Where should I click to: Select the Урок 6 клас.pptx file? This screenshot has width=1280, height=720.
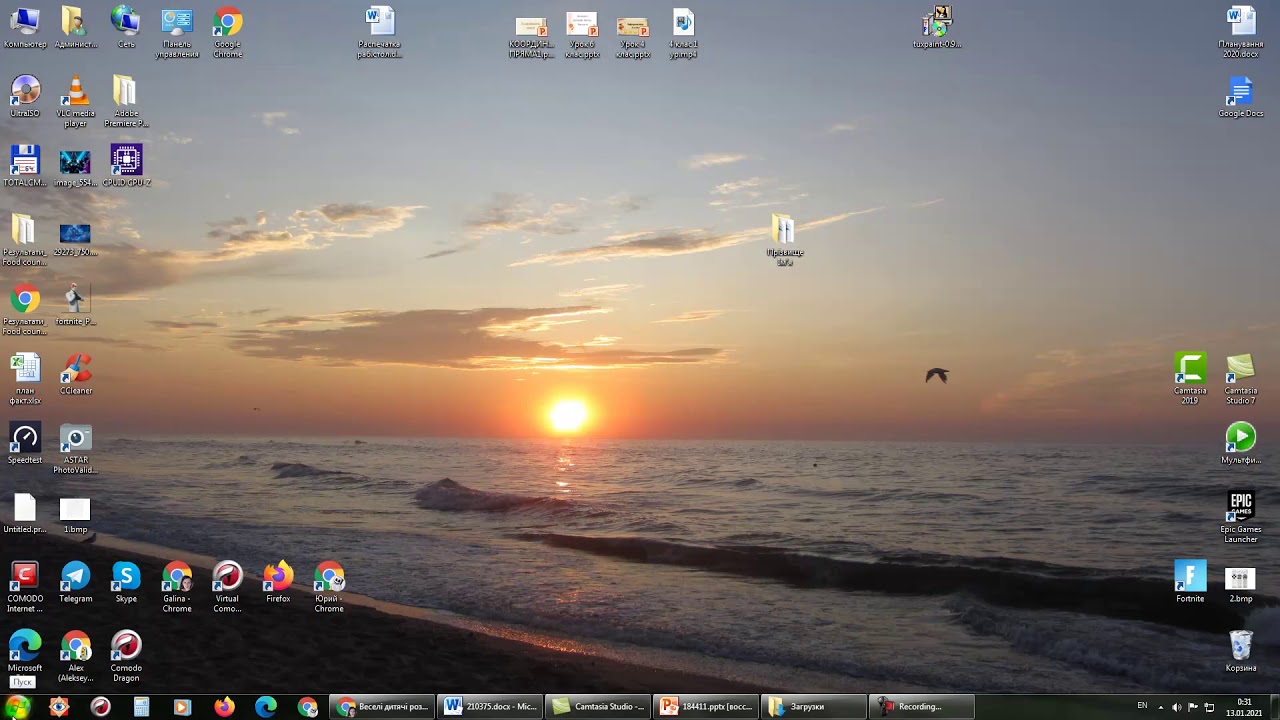pyautogui.click(x=582, y=35)
